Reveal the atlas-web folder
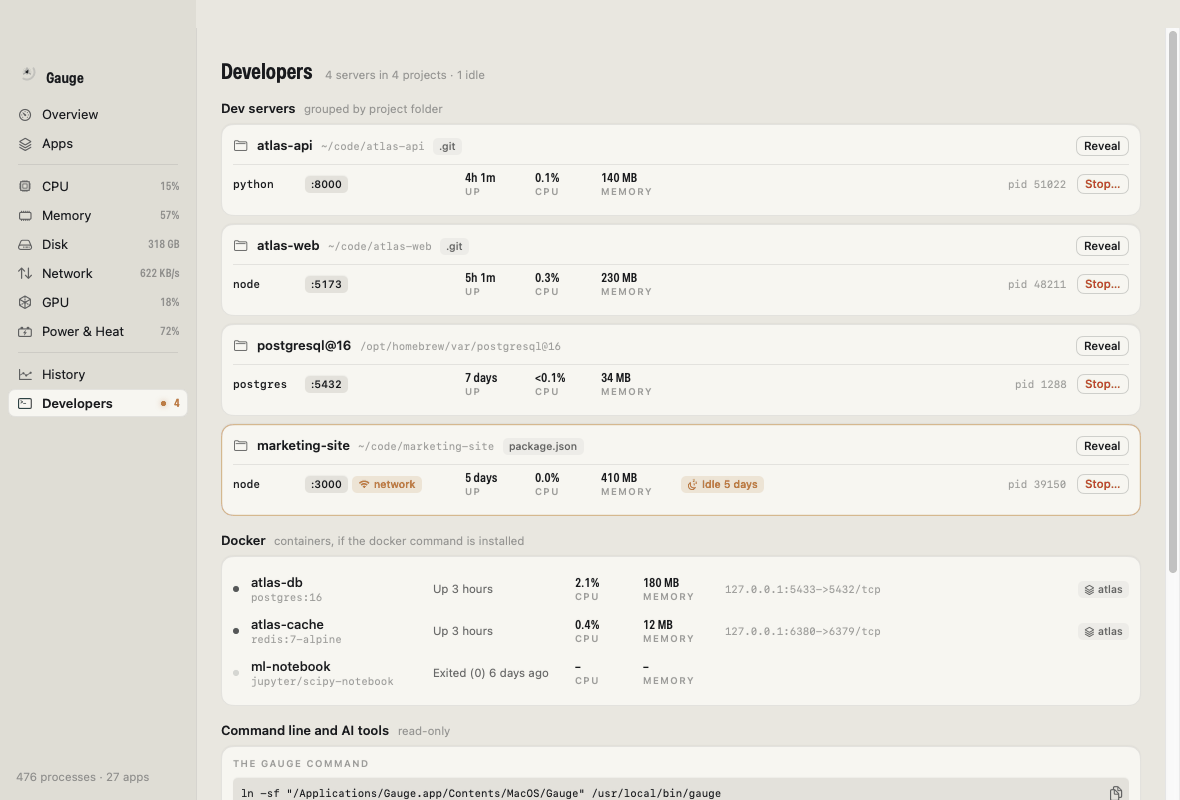1180x800 pixels. click(1102, 246)
